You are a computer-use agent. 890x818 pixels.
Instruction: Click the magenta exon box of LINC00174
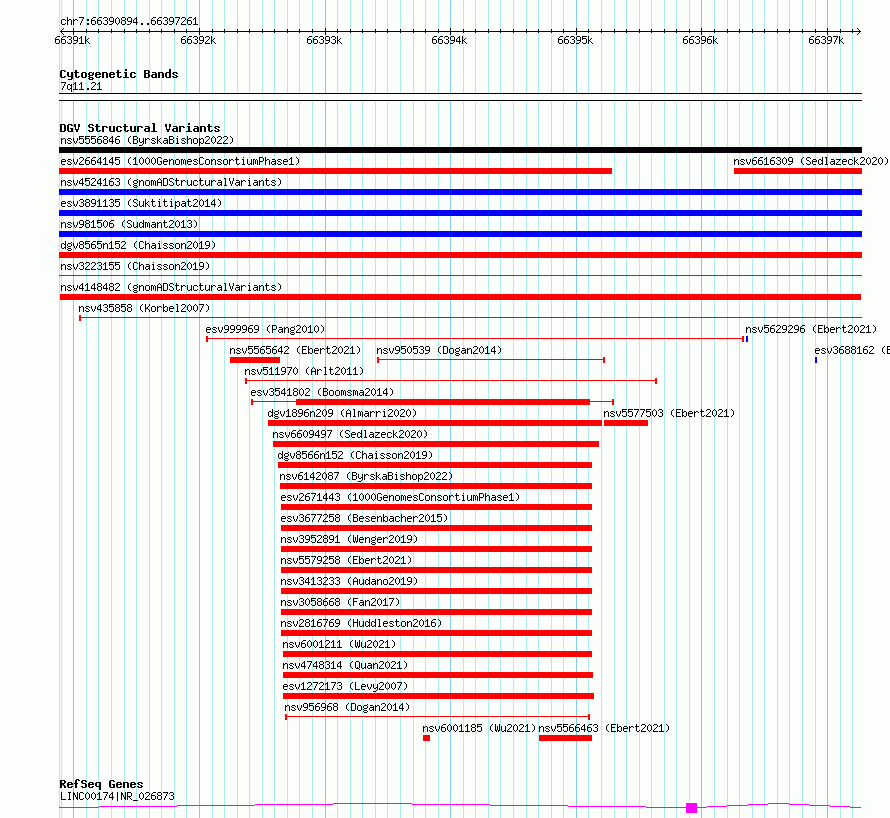[x=691, y=808]
